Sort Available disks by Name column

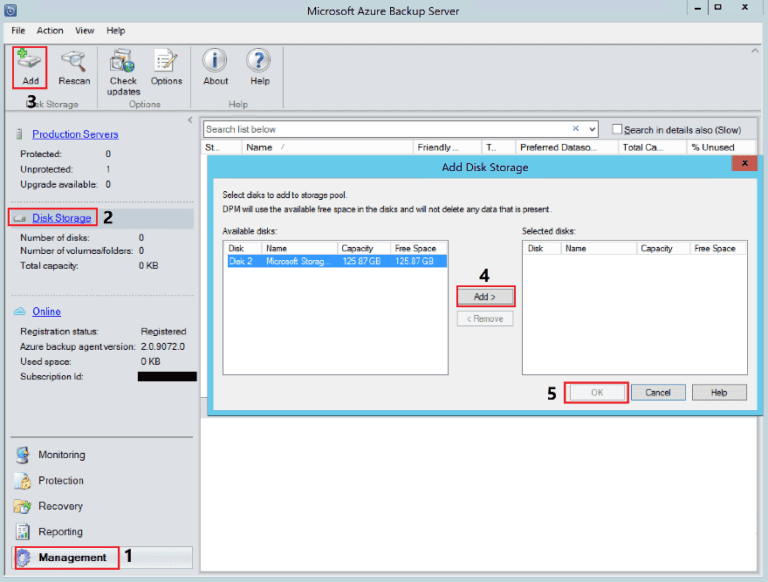pos(299,248)
